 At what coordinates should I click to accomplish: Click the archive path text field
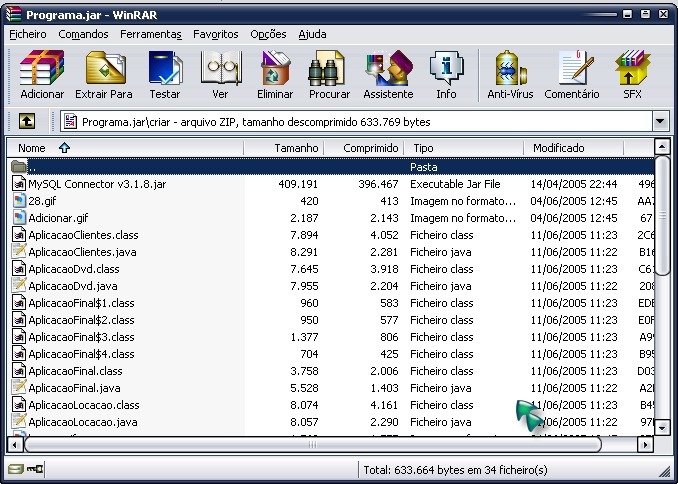[357, 122]
